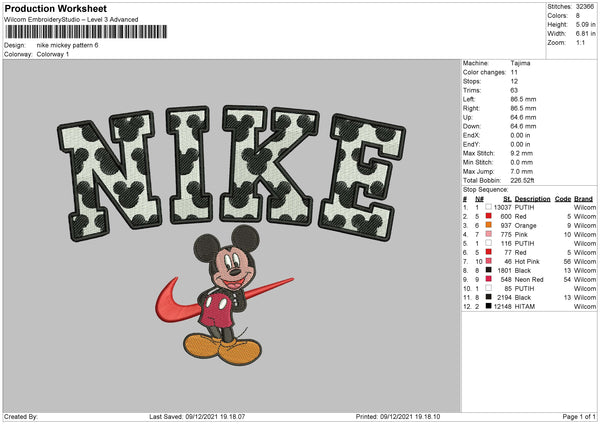Viewport: 600px width, 424px height.
Task: Click the NIKE lettering in the design preview
Action: [232, 172]
